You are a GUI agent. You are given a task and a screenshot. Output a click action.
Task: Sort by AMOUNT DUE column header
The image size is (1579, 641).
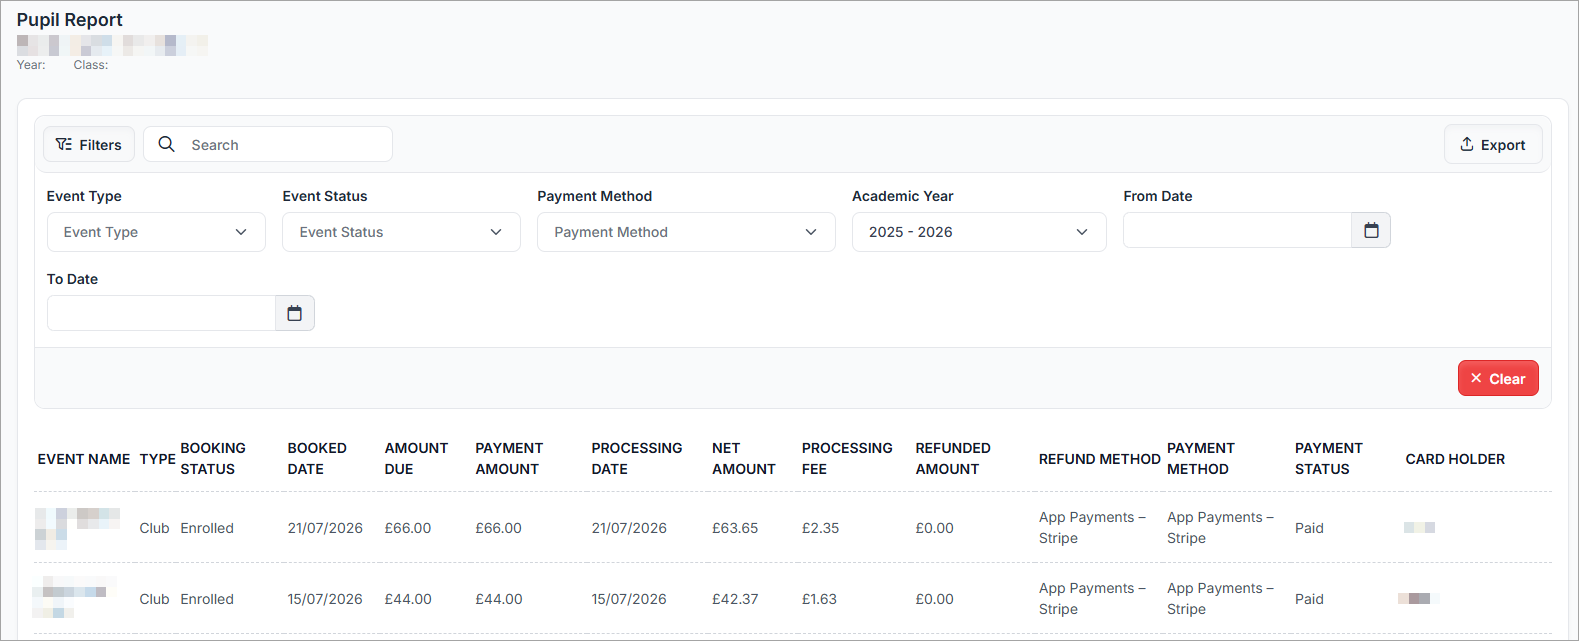(x=416, y=458)
